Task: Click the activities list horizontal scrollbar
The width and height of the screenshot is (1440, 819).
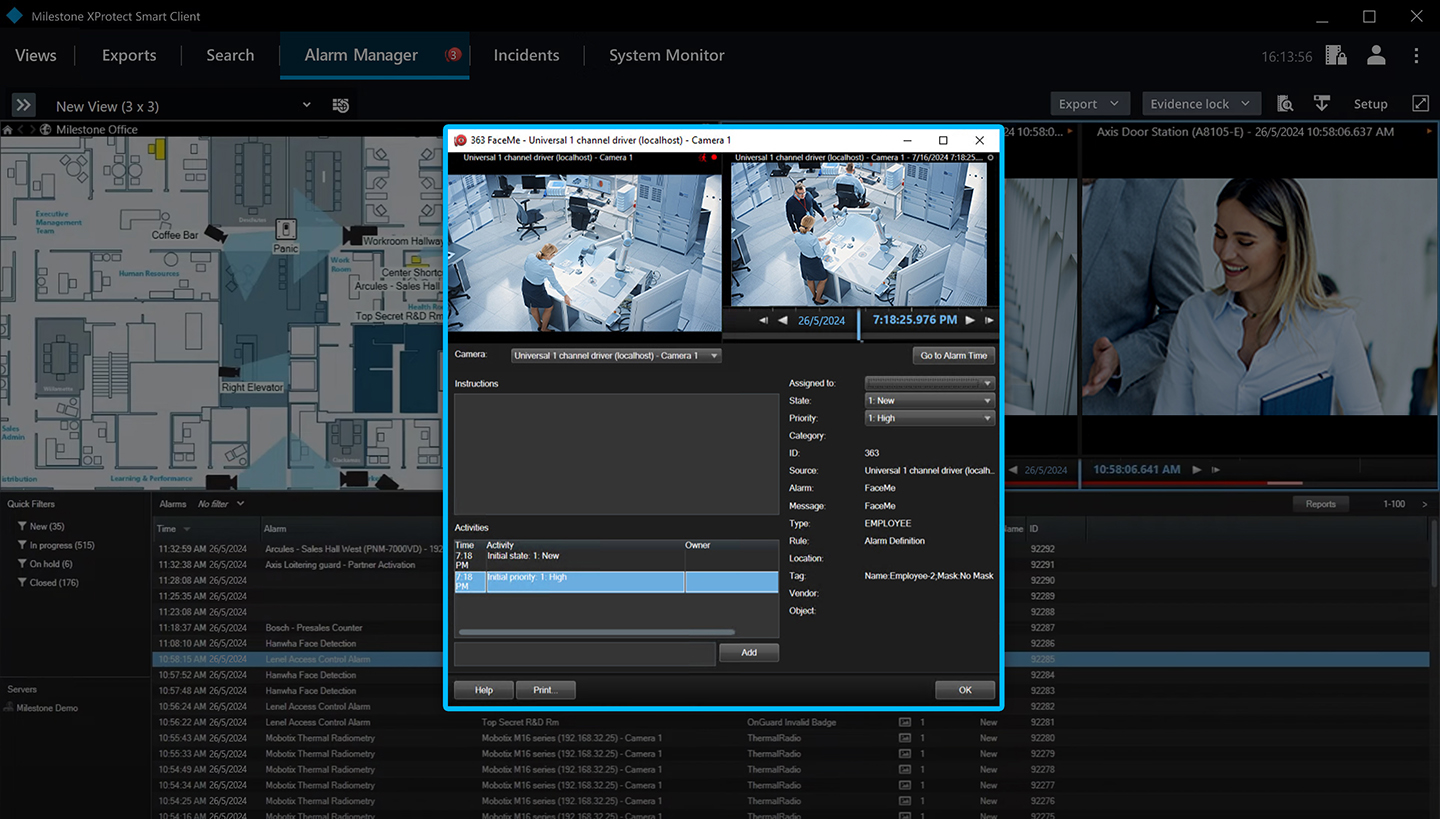Action: pyautogui.click(x=596, y=632)
